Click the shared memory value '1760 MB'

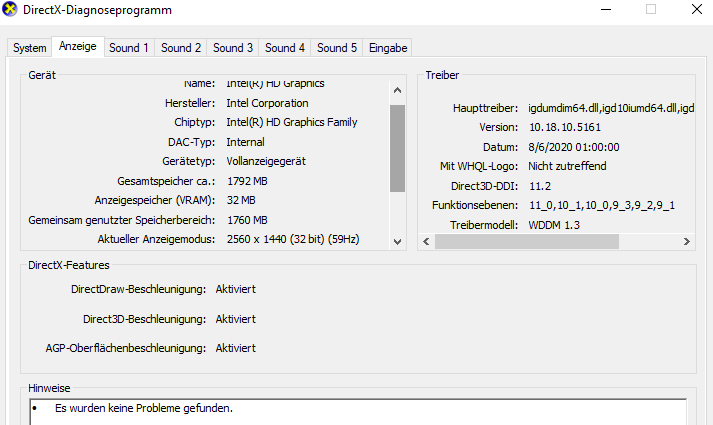click(x=247, y=220)
